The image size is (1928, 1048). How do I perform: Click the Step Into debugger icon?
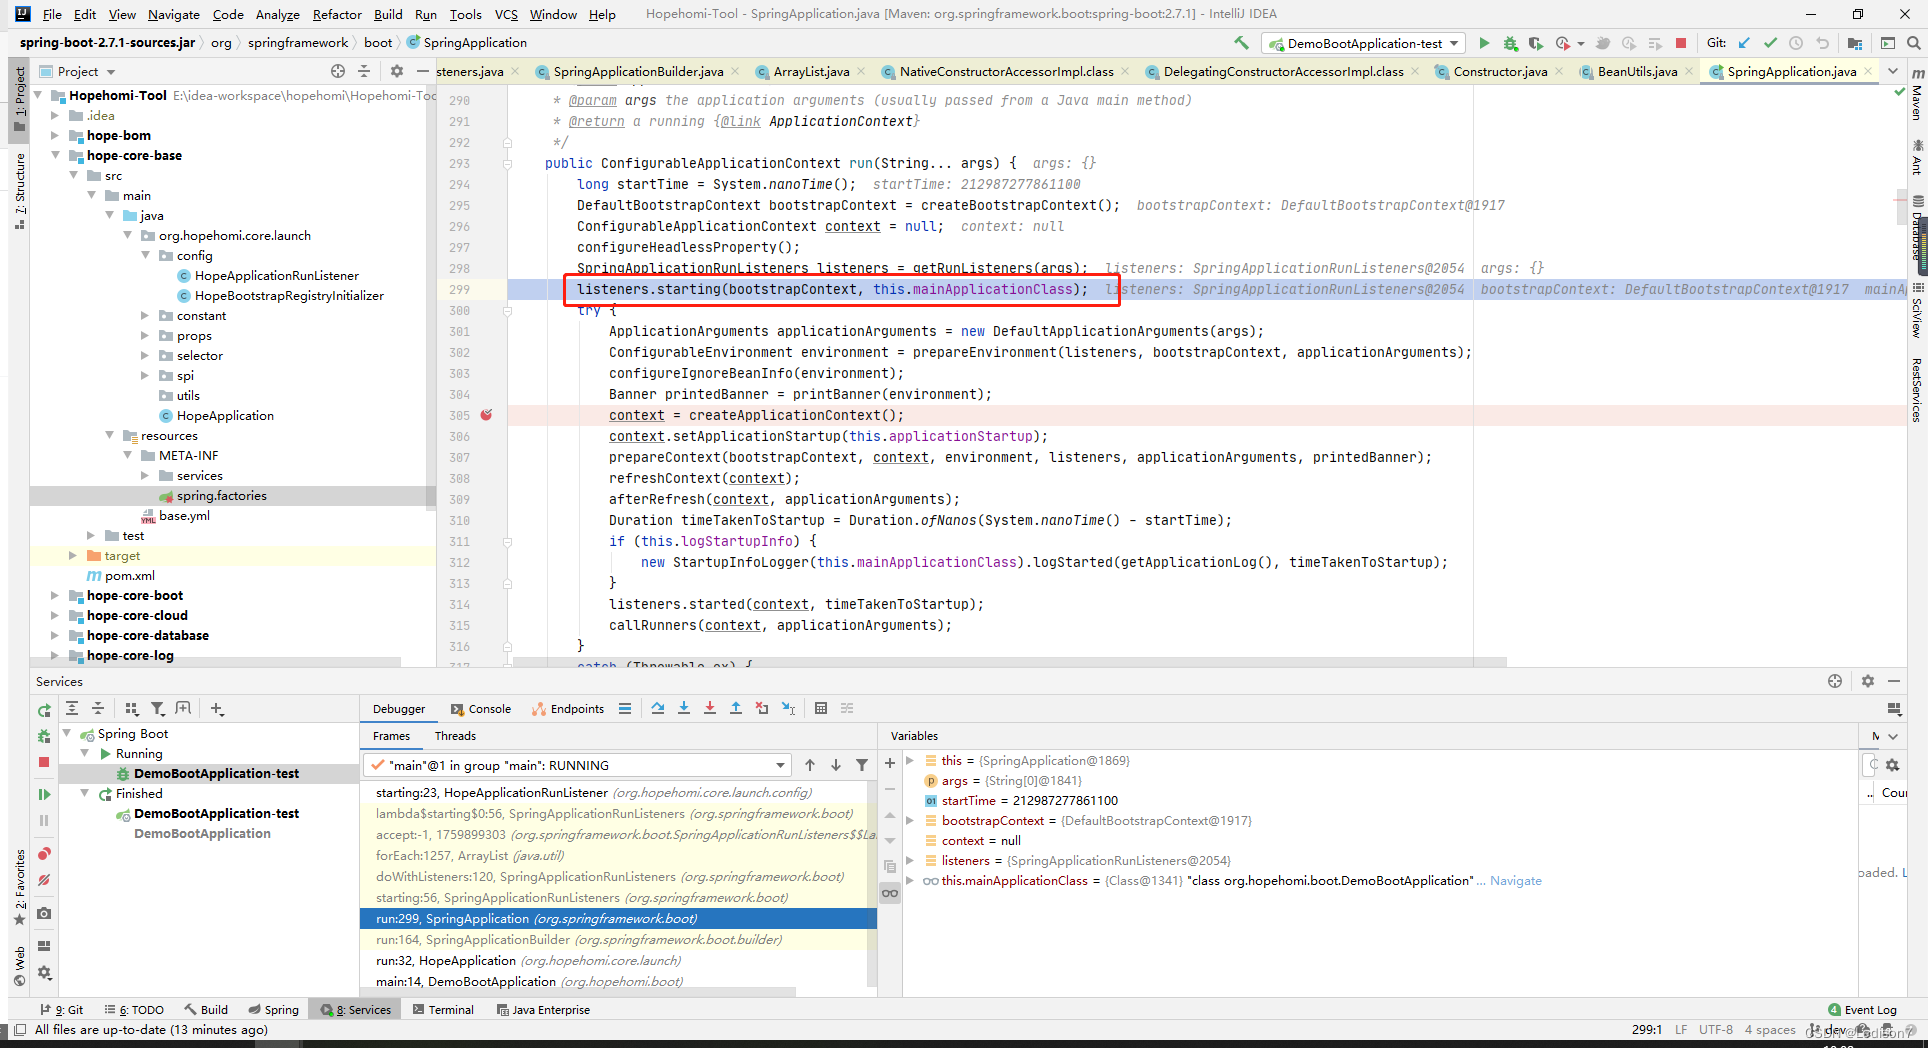[x=684, y=708]
